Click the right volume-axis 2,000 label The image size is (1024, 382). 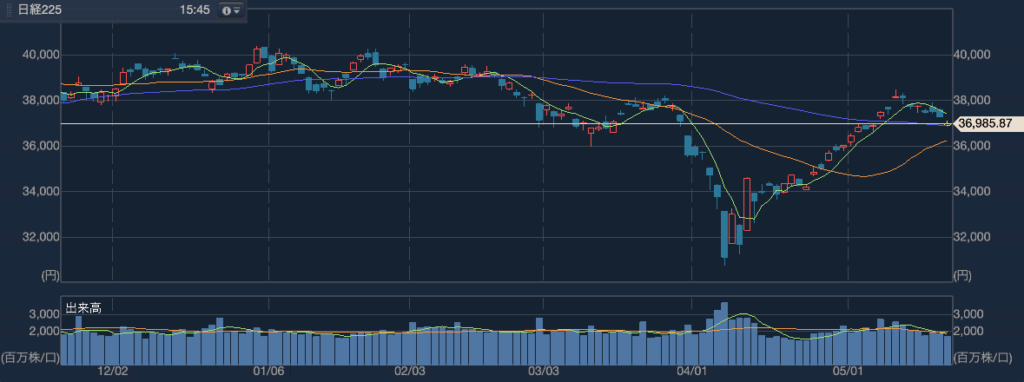(969, 331)
